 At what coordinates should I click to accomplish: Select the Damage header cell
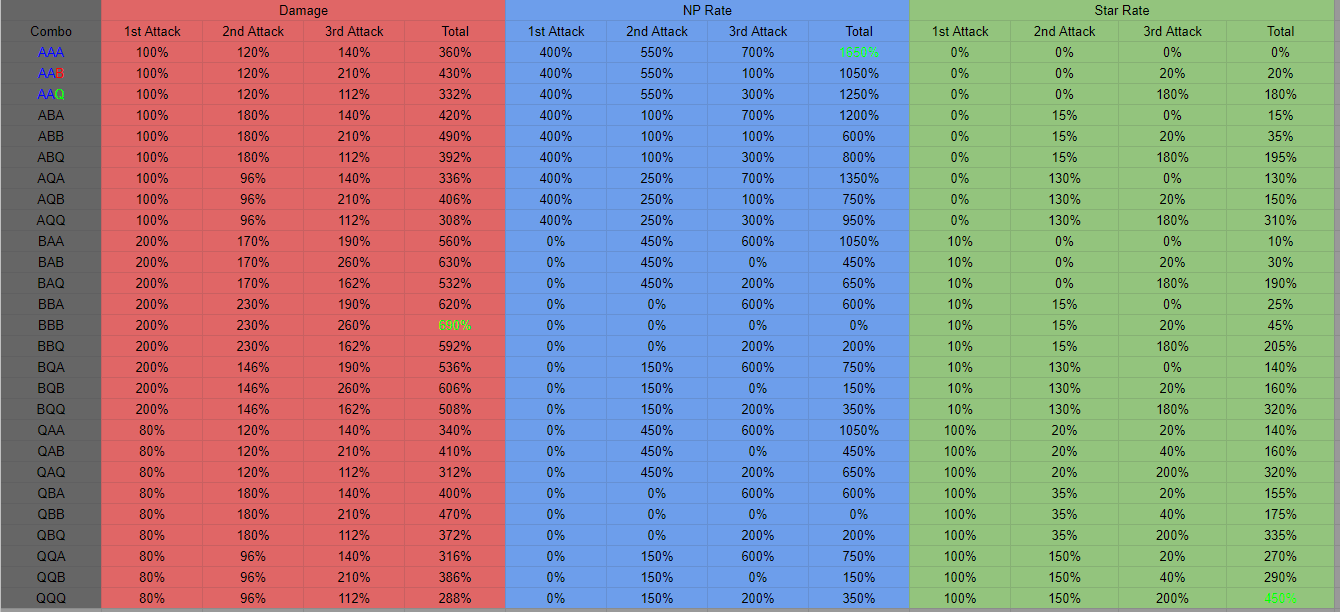point(303,10)
